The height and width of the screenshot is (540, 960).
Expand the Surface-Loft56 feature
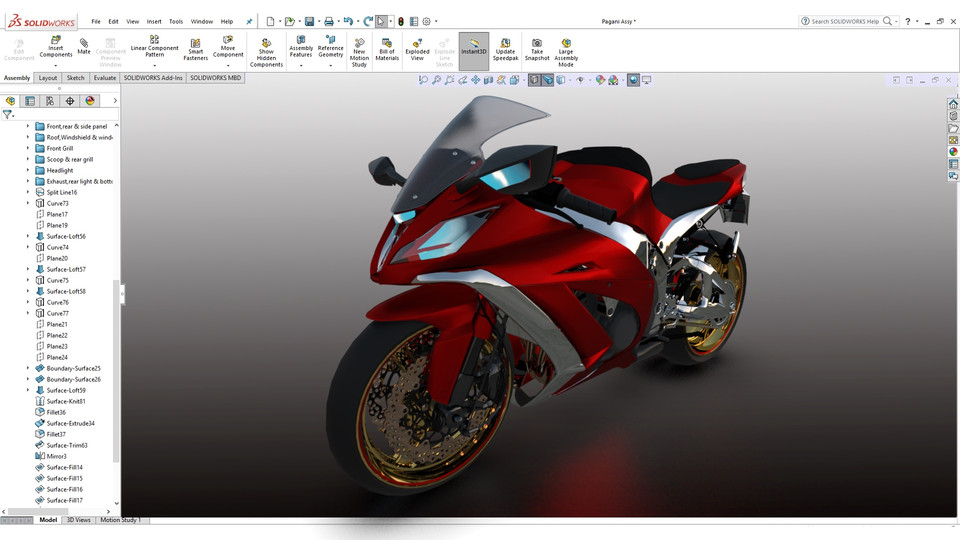28,236
